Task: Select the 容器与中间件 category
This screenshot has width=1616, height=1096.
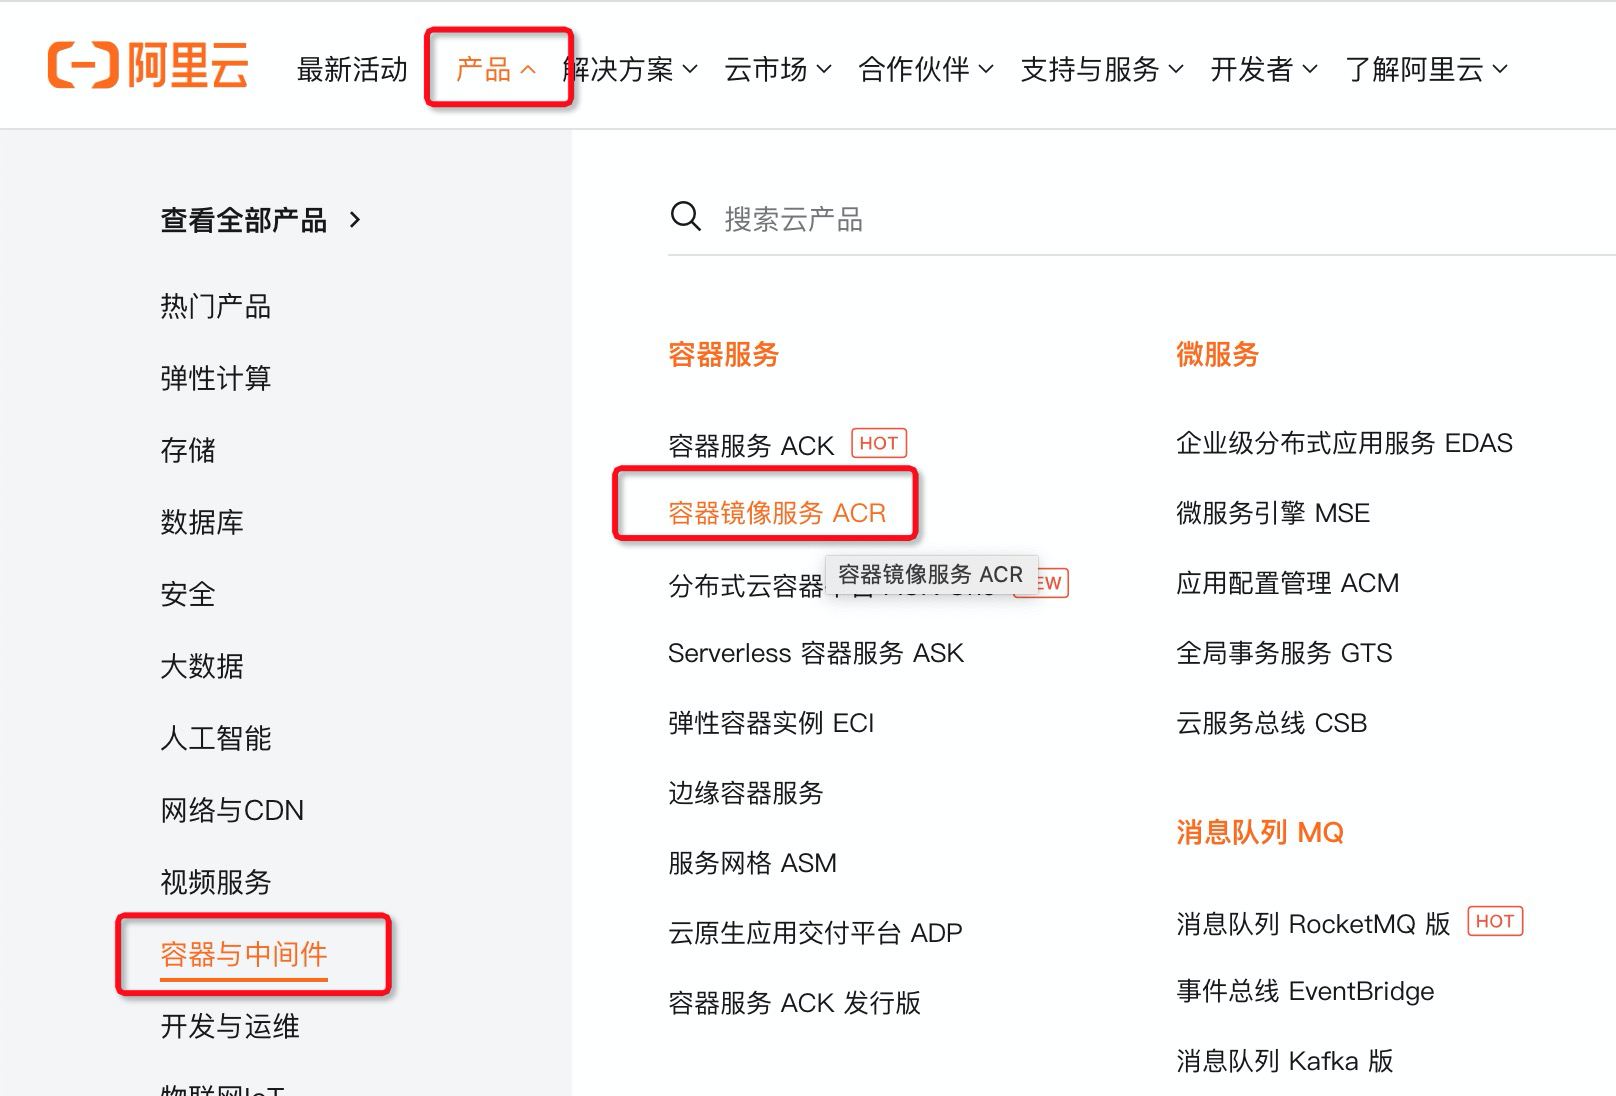Action: pos(244,954)
